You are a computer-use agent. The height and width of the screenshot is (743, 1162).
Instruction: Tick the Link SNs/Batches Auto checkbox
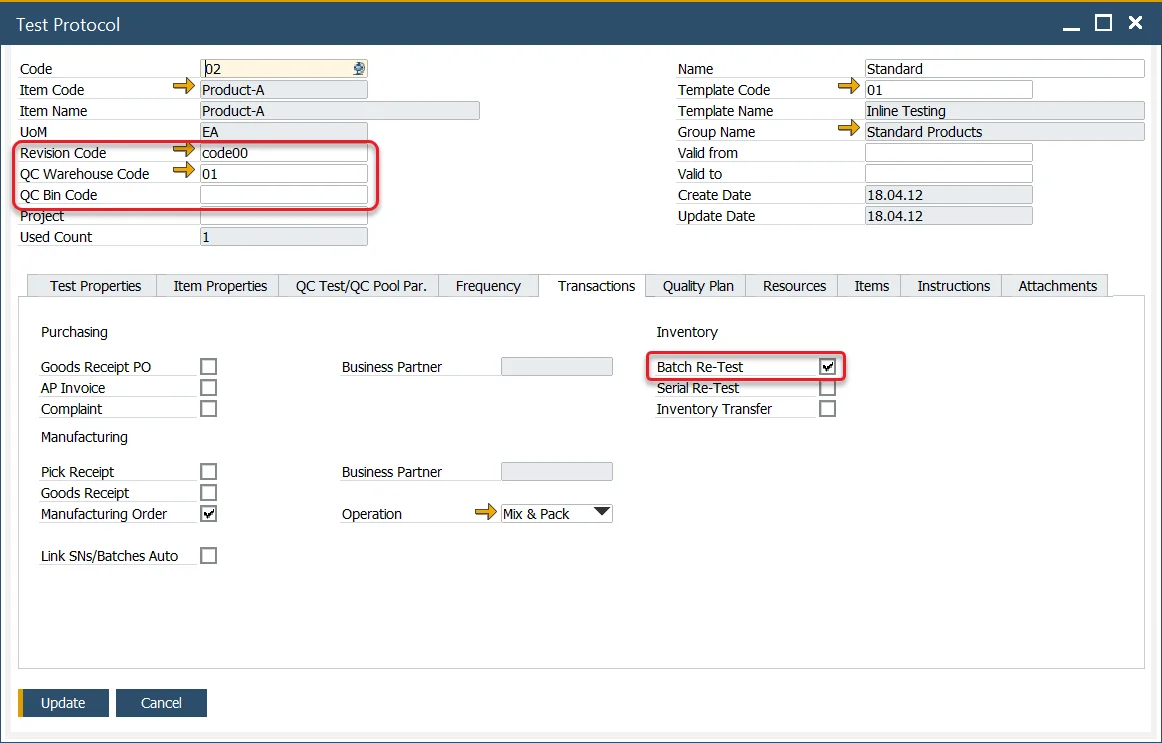coord(208,556)
